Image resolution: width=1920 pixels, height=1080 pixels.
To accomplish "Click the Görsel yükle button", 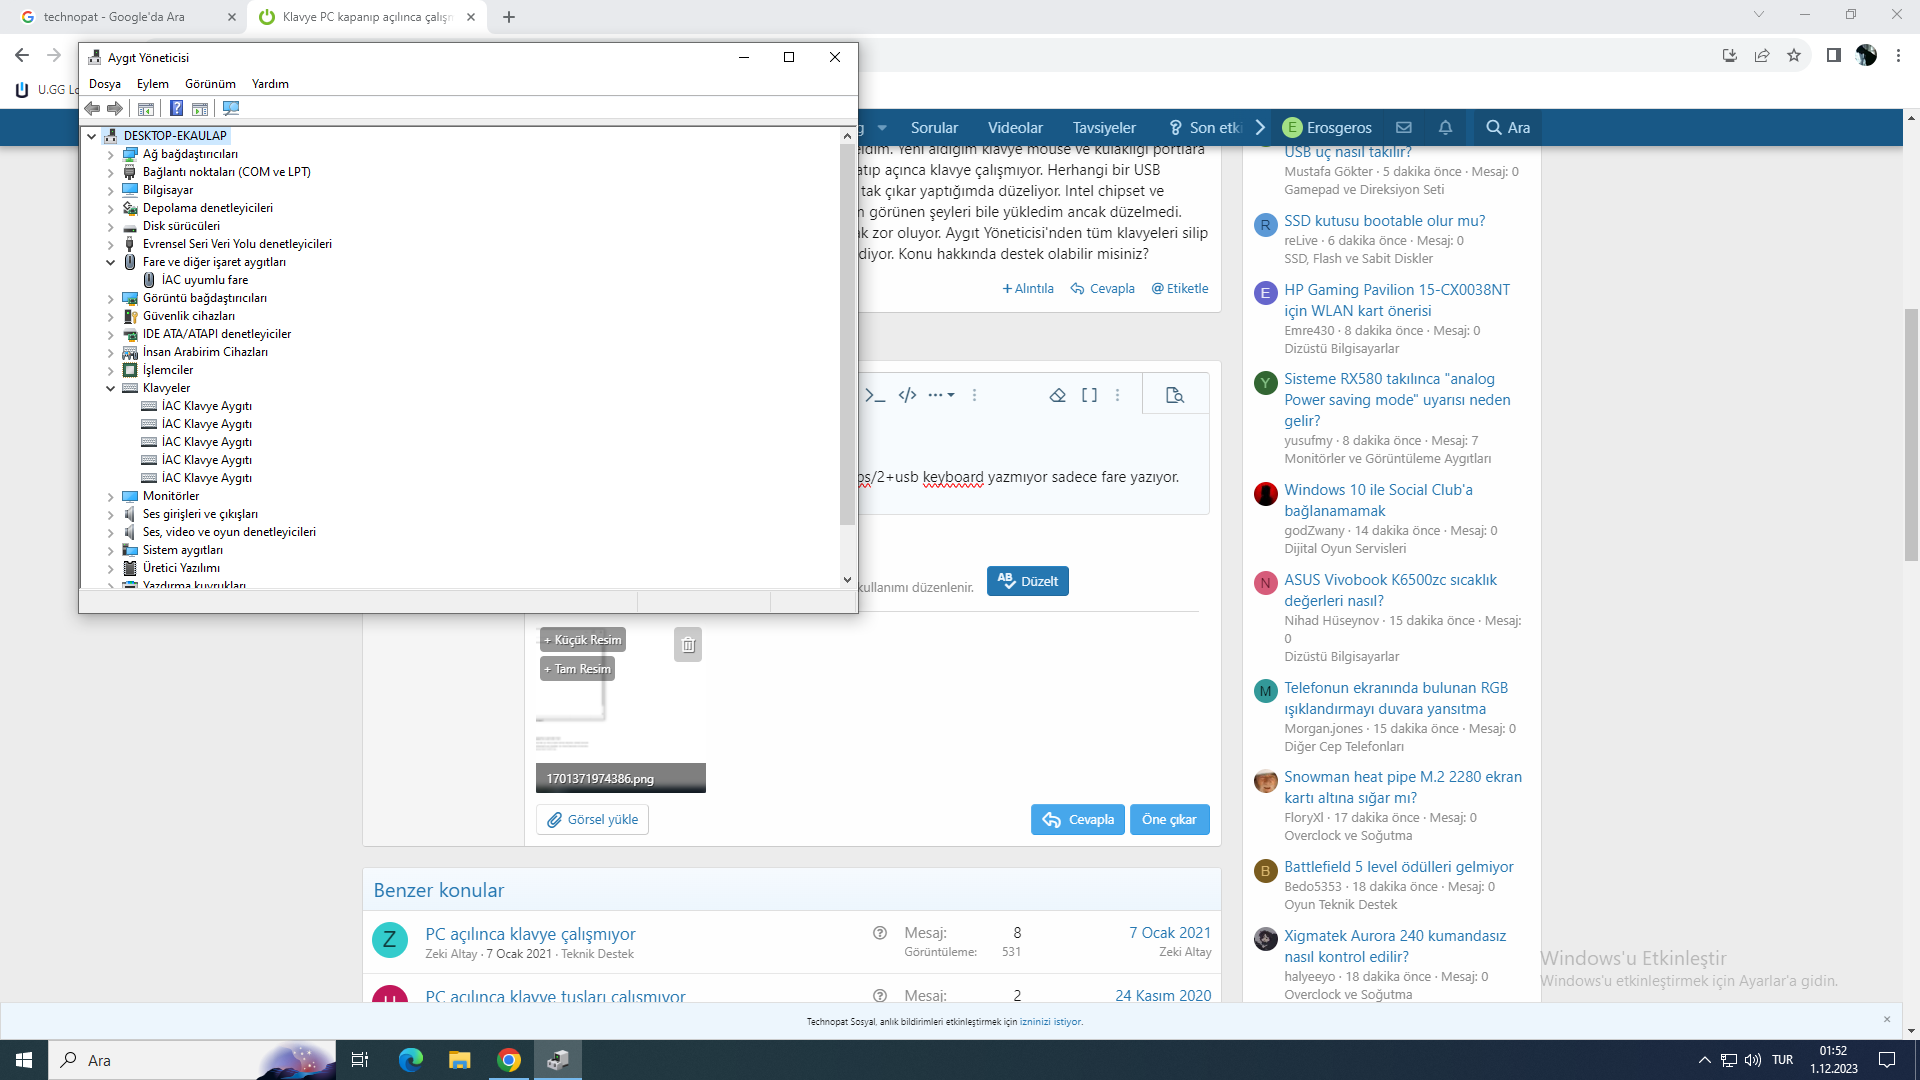I will tap(592, 819).
